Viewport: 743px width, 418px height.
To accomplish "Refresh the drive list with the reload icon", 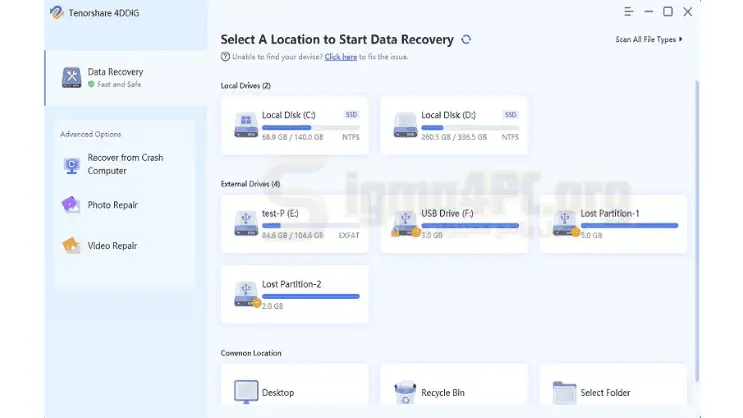I will (466, 39).
